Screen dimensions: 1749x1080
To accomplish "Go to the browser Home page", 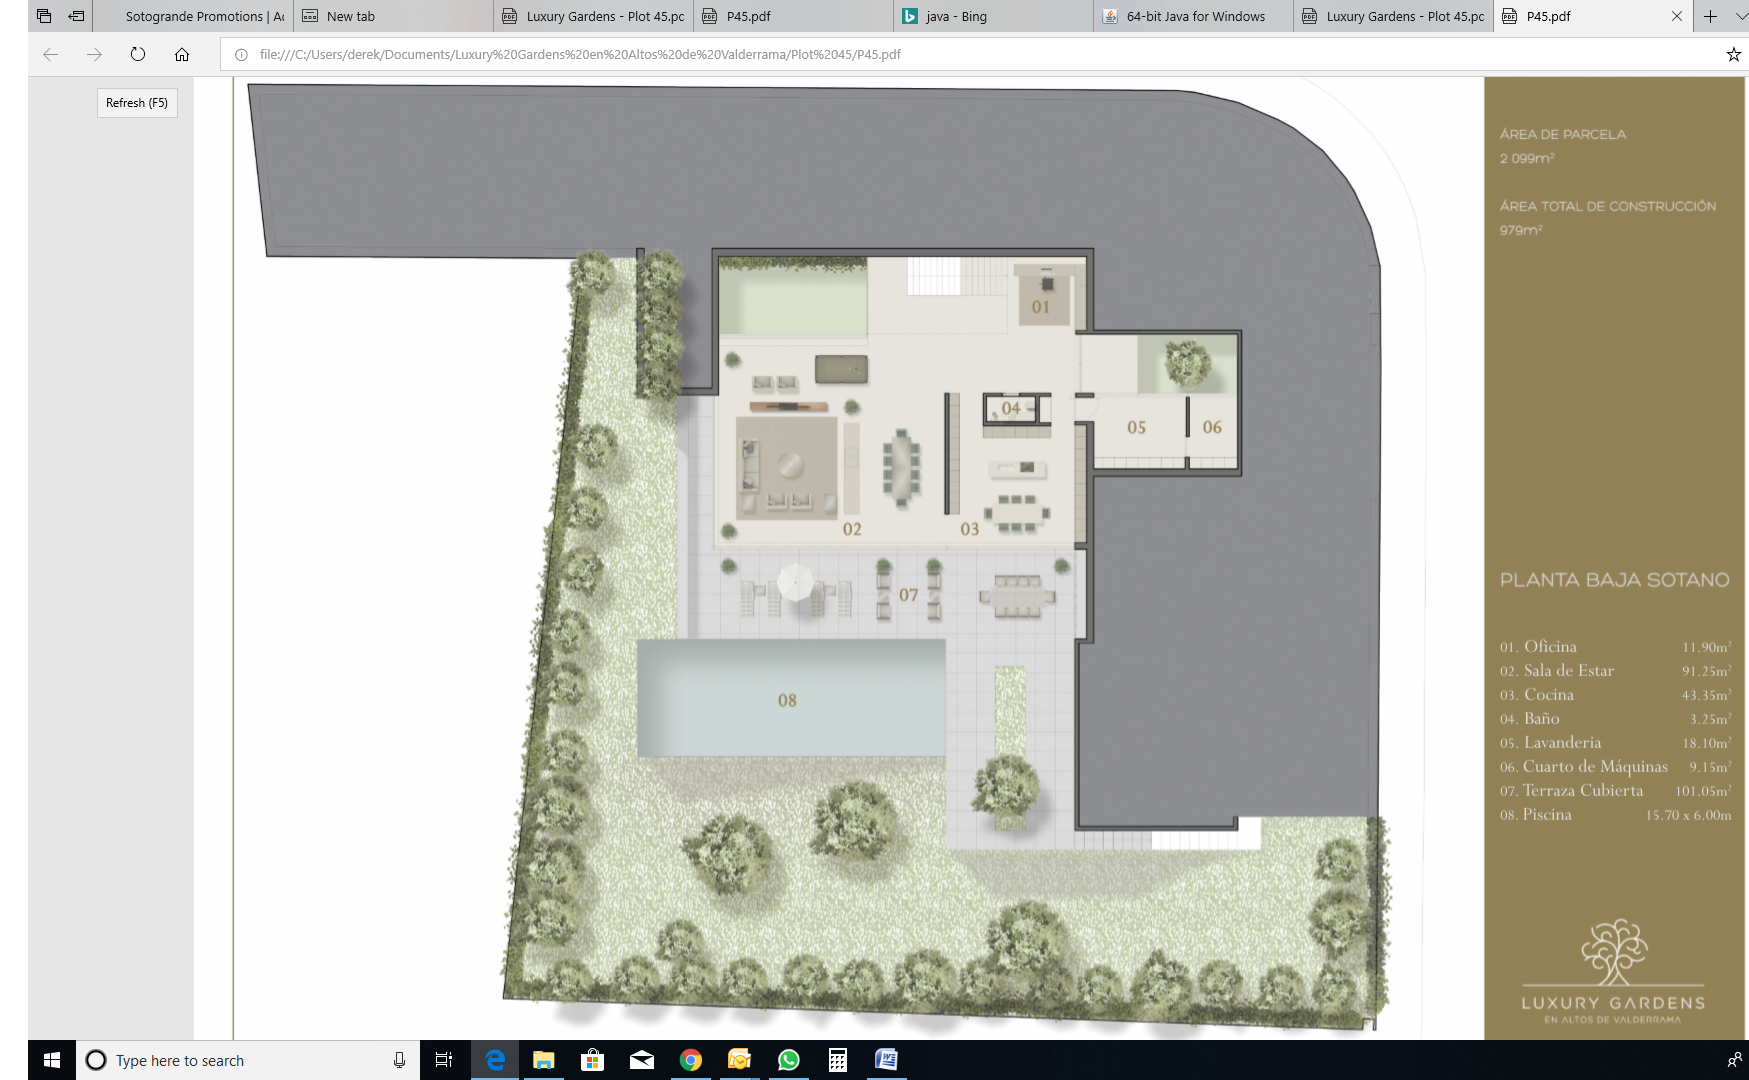I will point(182,55).
